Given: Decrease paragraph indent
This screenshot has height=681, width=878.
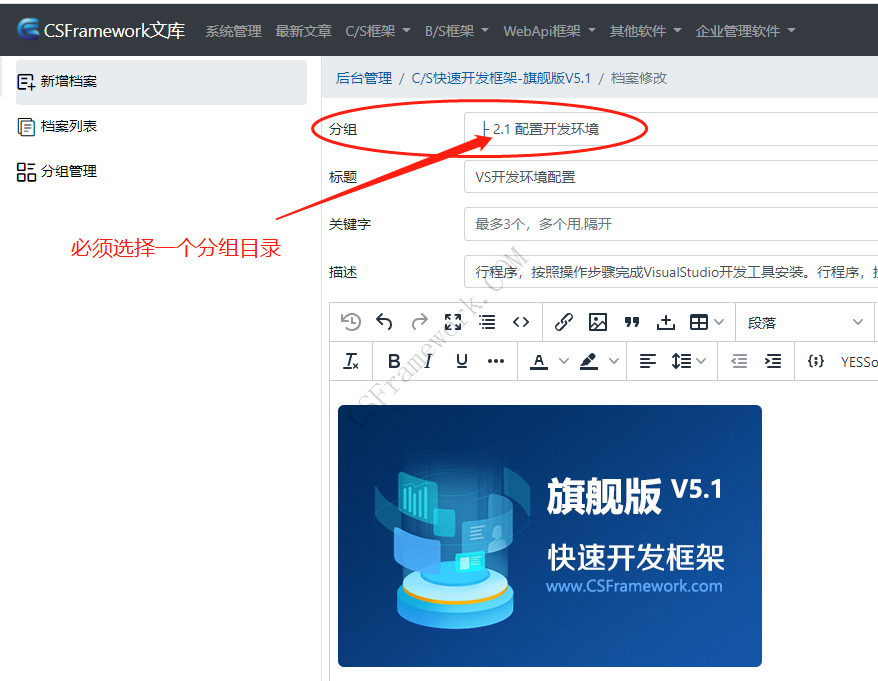Looking at the screenshot, I should coord(739,361).
